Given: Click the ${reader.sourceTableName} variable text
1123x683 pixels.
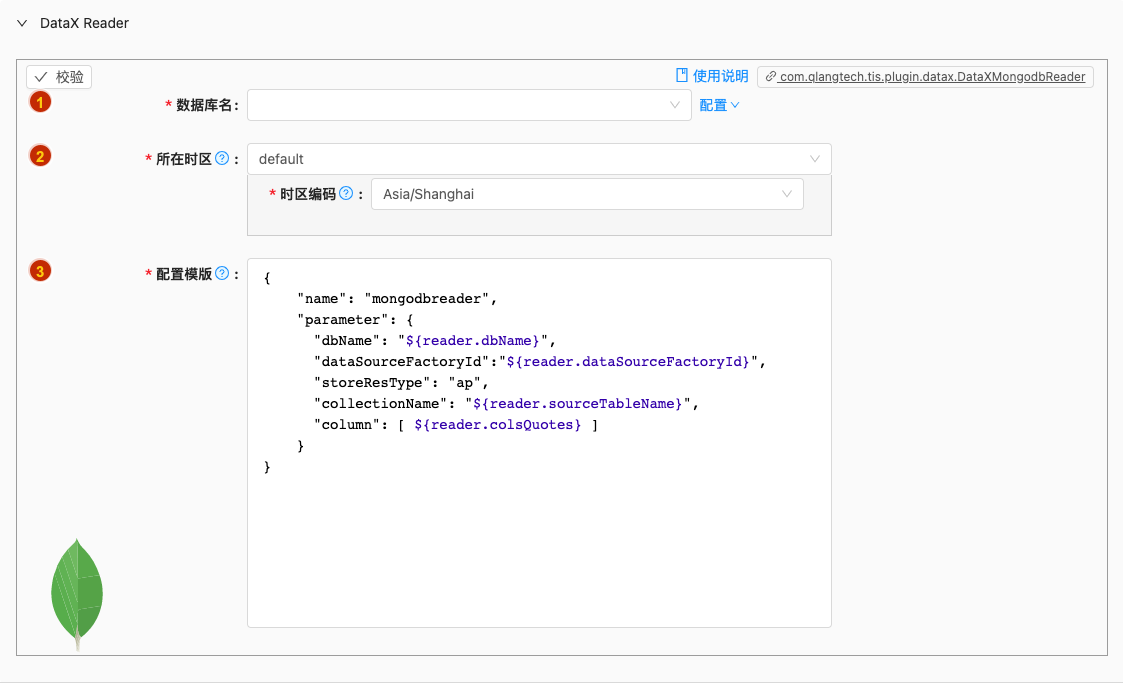Looking at the screenshot, I should [x=578, y=404].
